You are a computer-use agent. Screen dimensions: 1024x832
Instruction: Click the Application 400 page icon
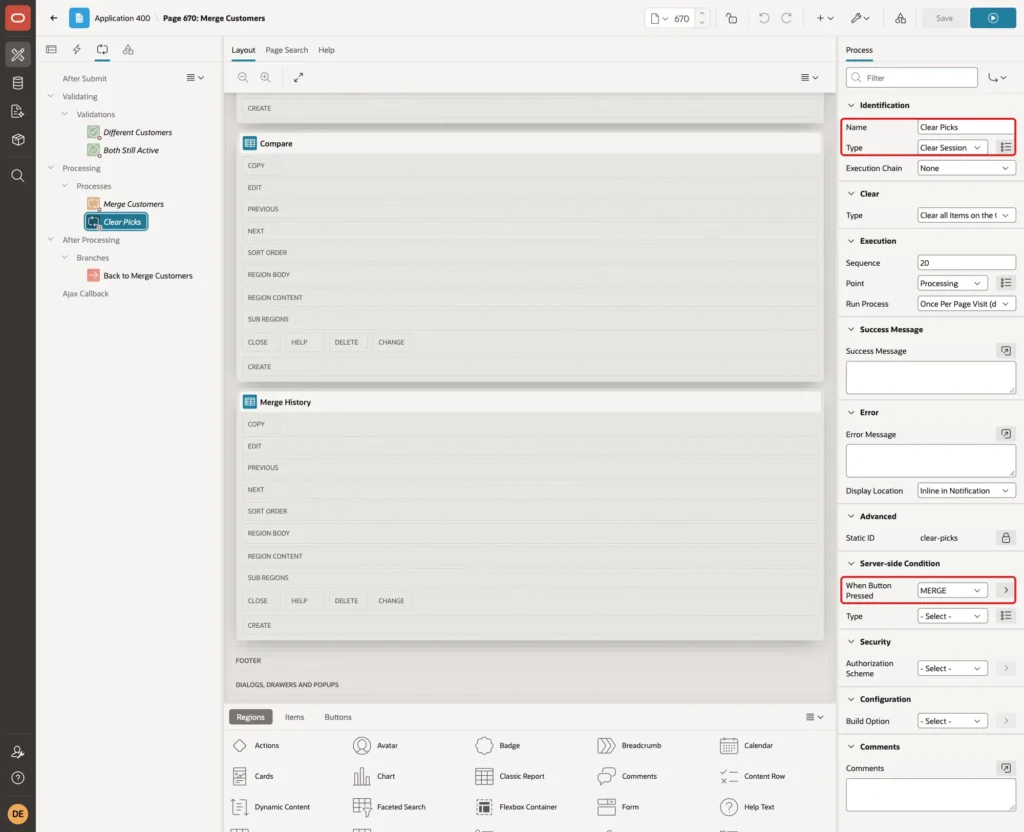(x=79, y=18)
